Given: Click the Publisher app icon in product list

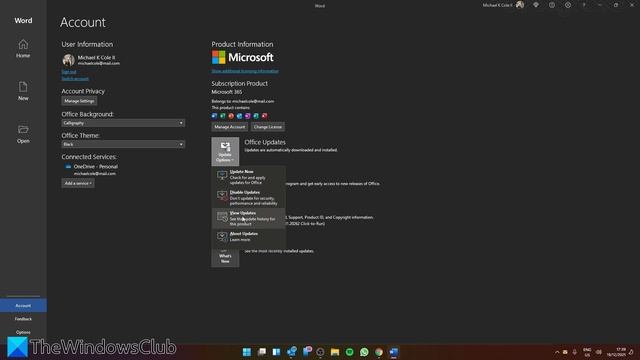Looking at the screenshot, I should tap(256, 116).
